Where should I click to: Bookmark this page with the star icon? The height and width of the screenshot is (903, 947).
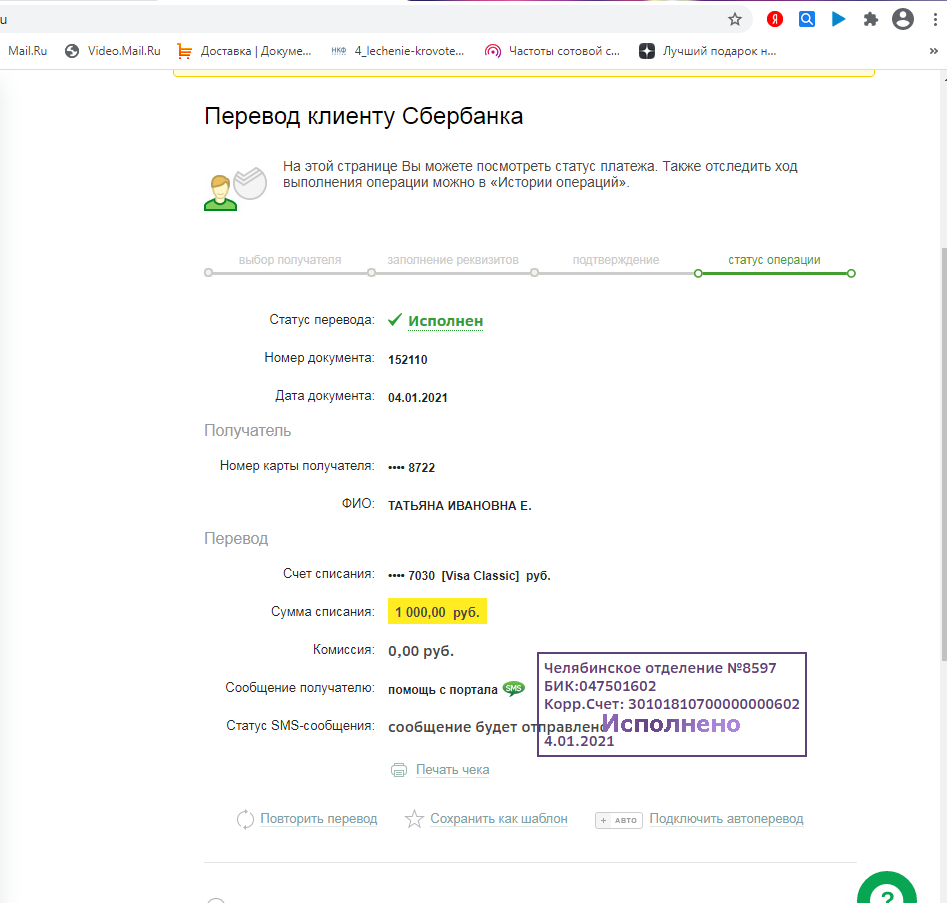[734, 19]
